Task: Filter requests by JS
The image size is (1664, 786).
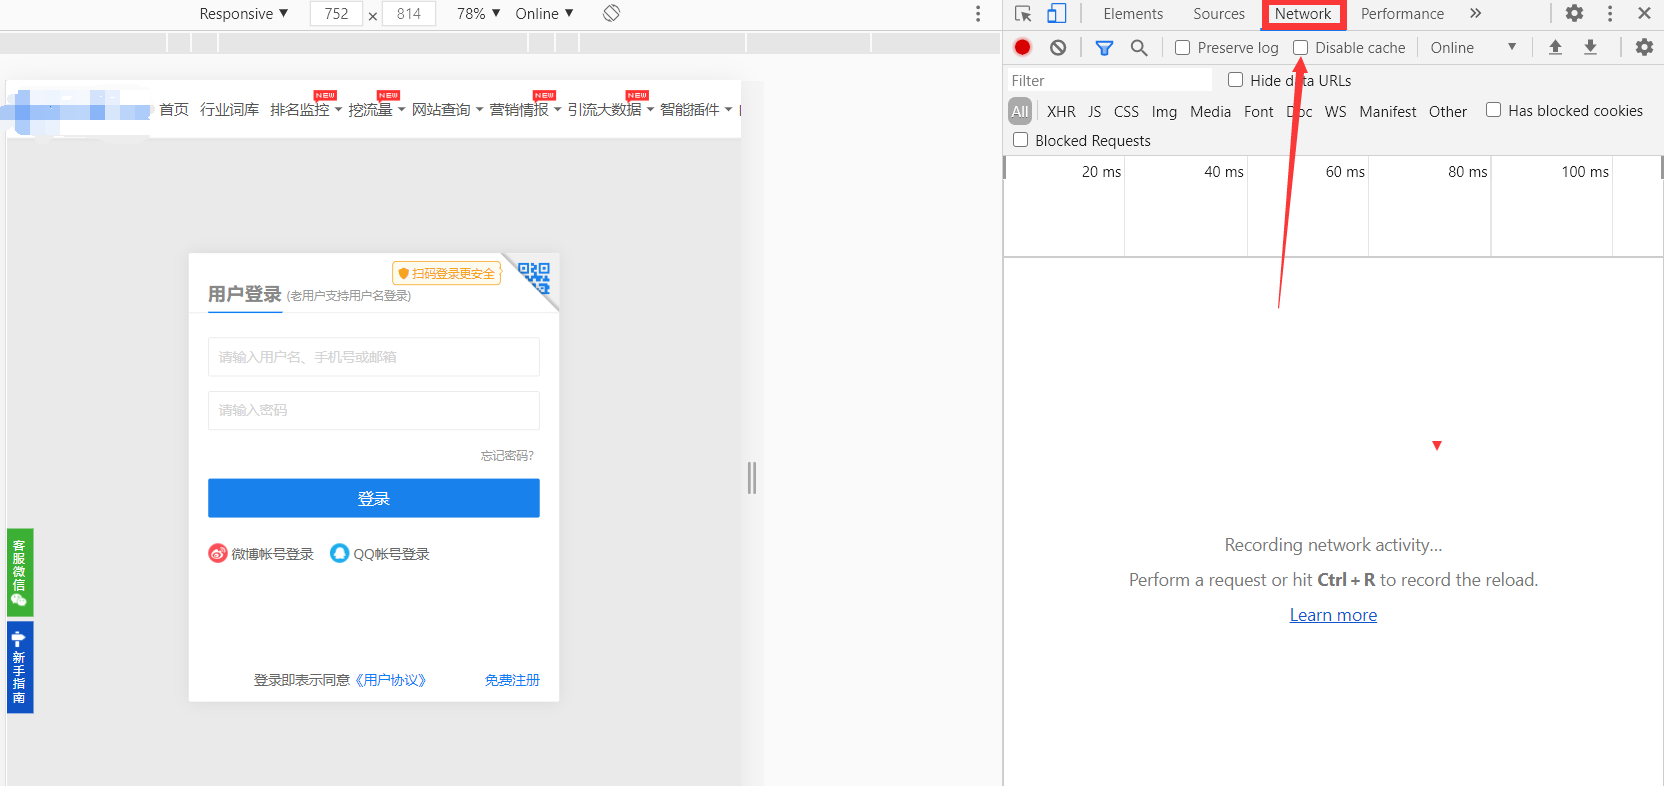Action: coord(1094,111)
